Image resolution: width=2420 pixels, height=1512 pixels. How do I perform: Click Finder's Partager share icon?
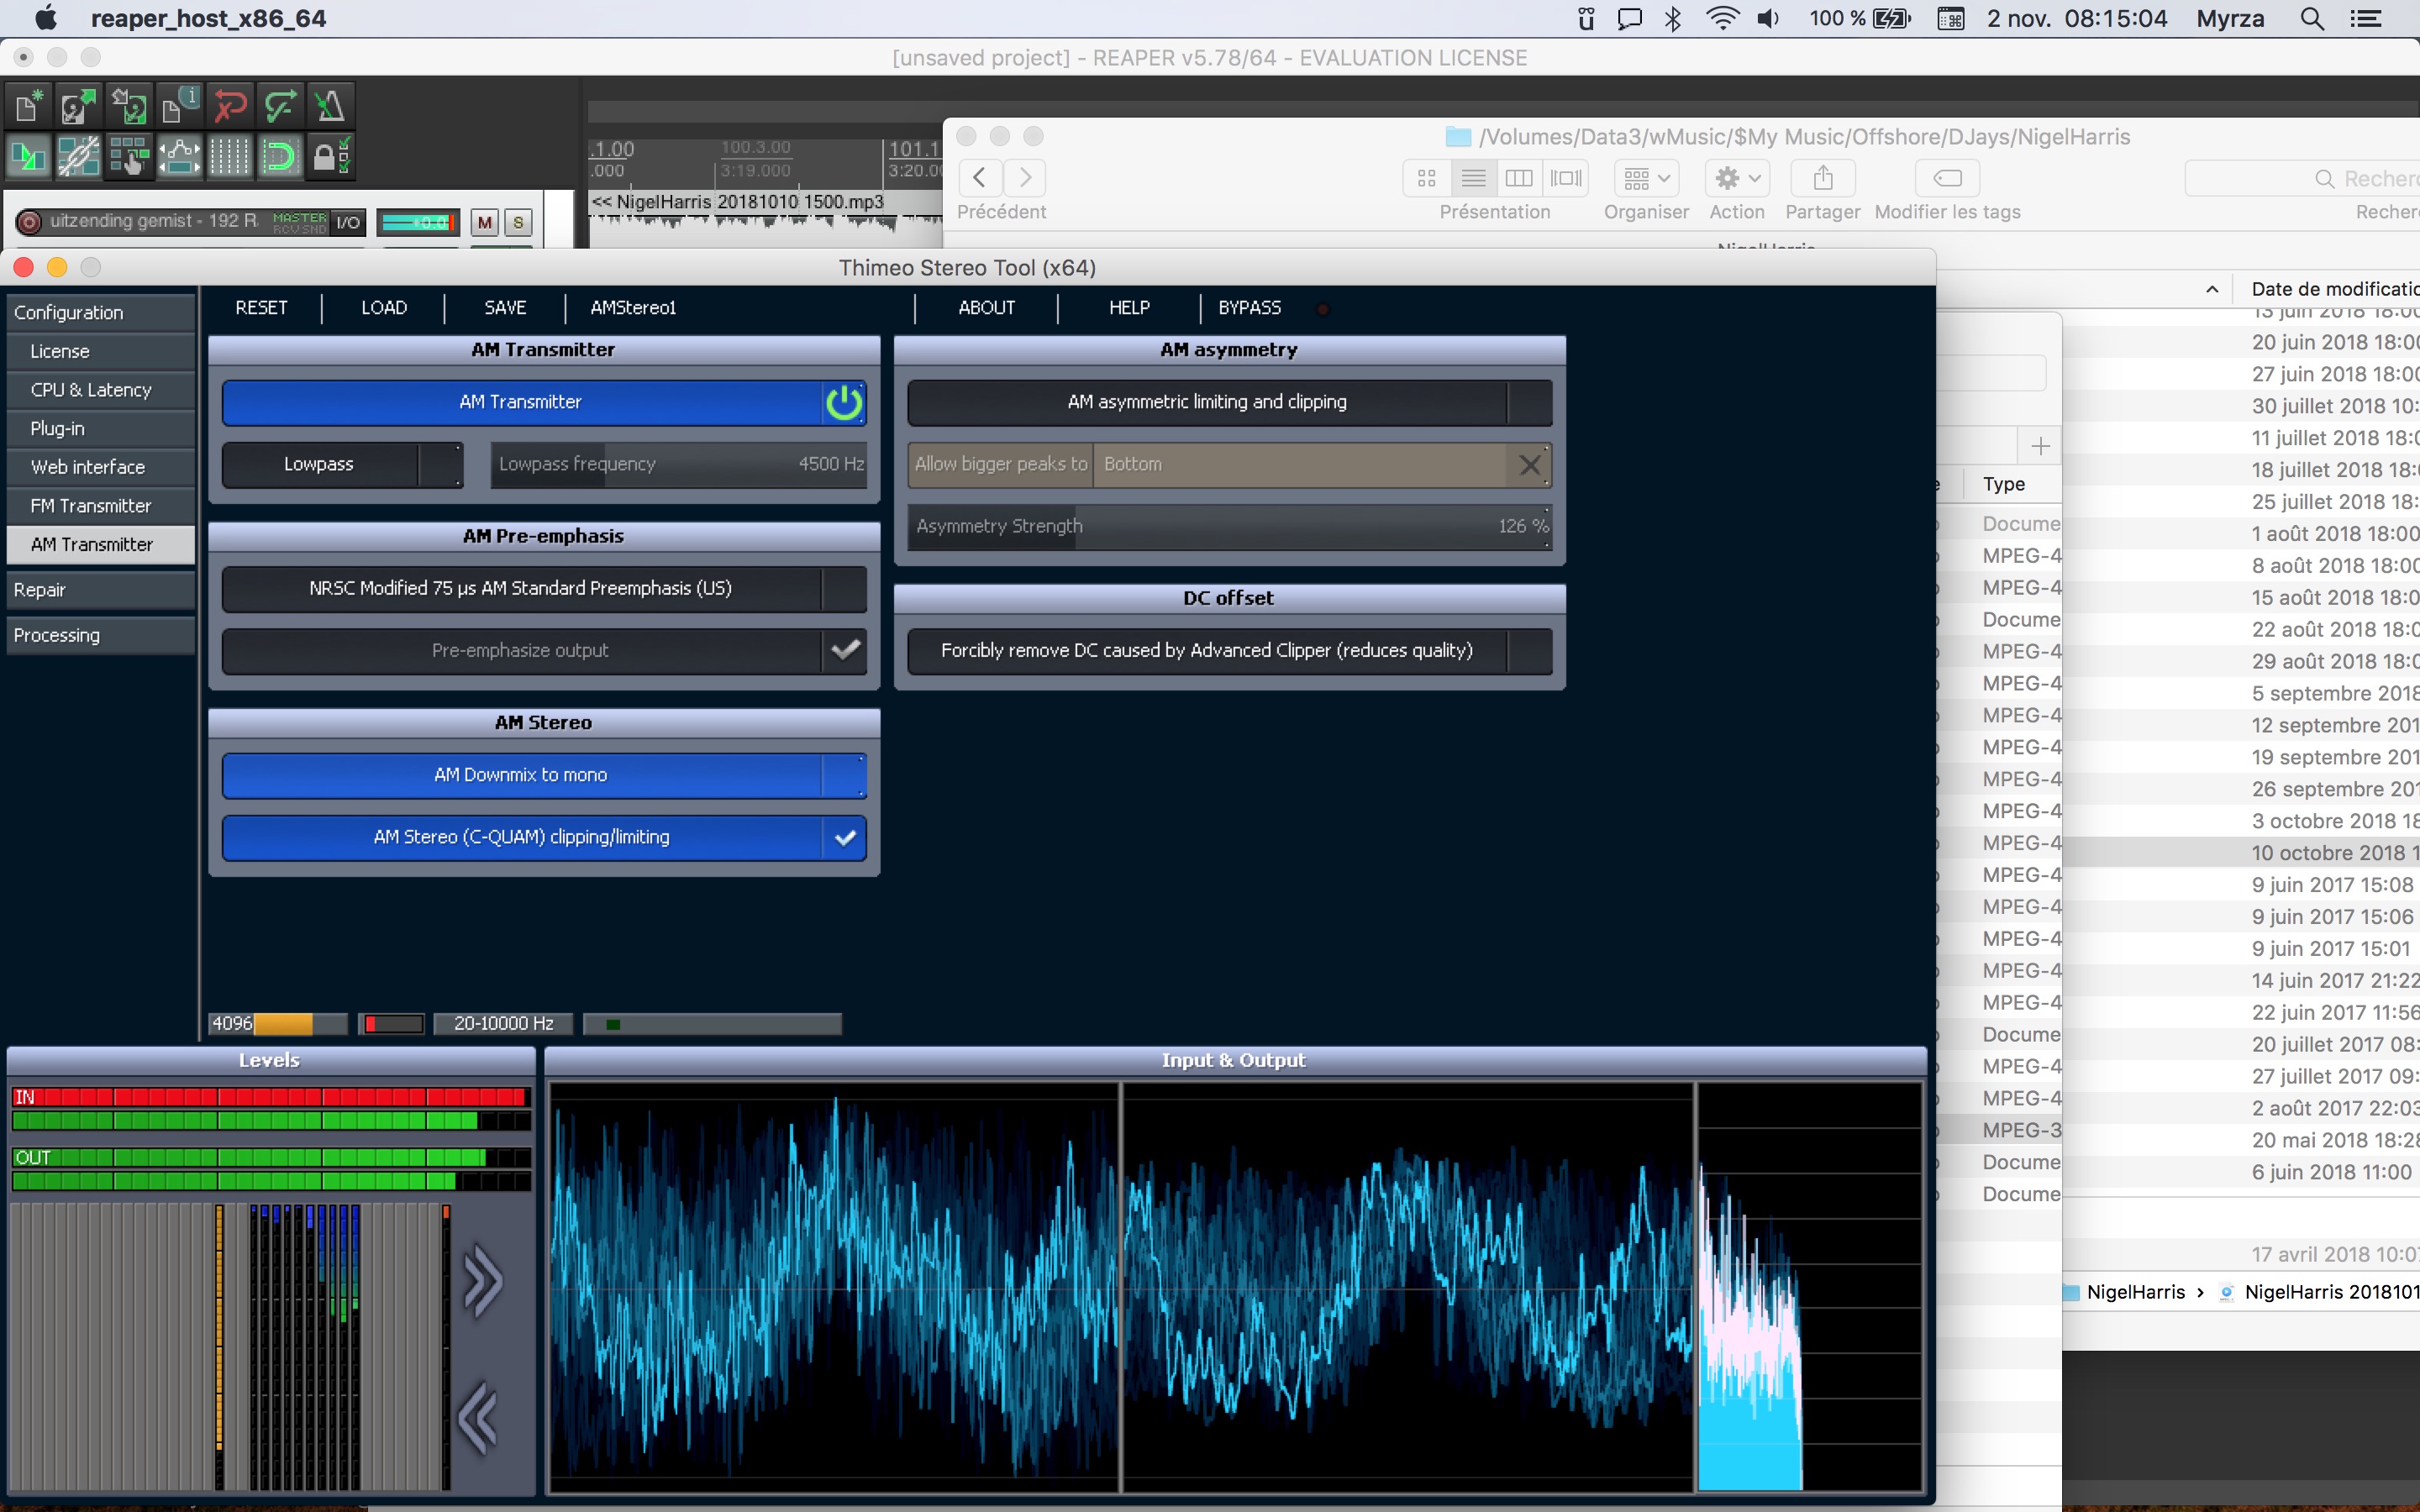(x=1823, y=178)
